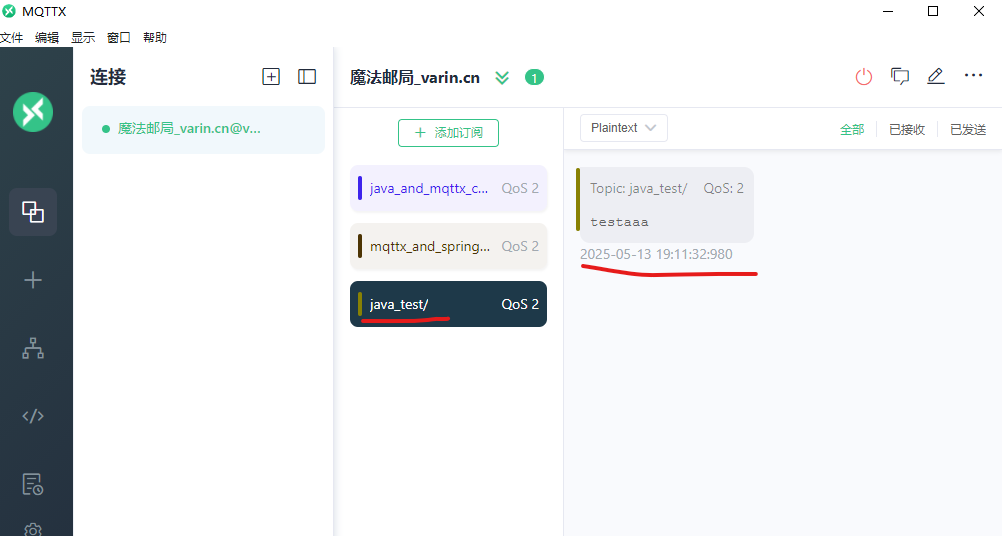The width and height of the screenshot is (1002, 536).
Task: Edit connection with the pencil icon
Action: click(936, 76)
